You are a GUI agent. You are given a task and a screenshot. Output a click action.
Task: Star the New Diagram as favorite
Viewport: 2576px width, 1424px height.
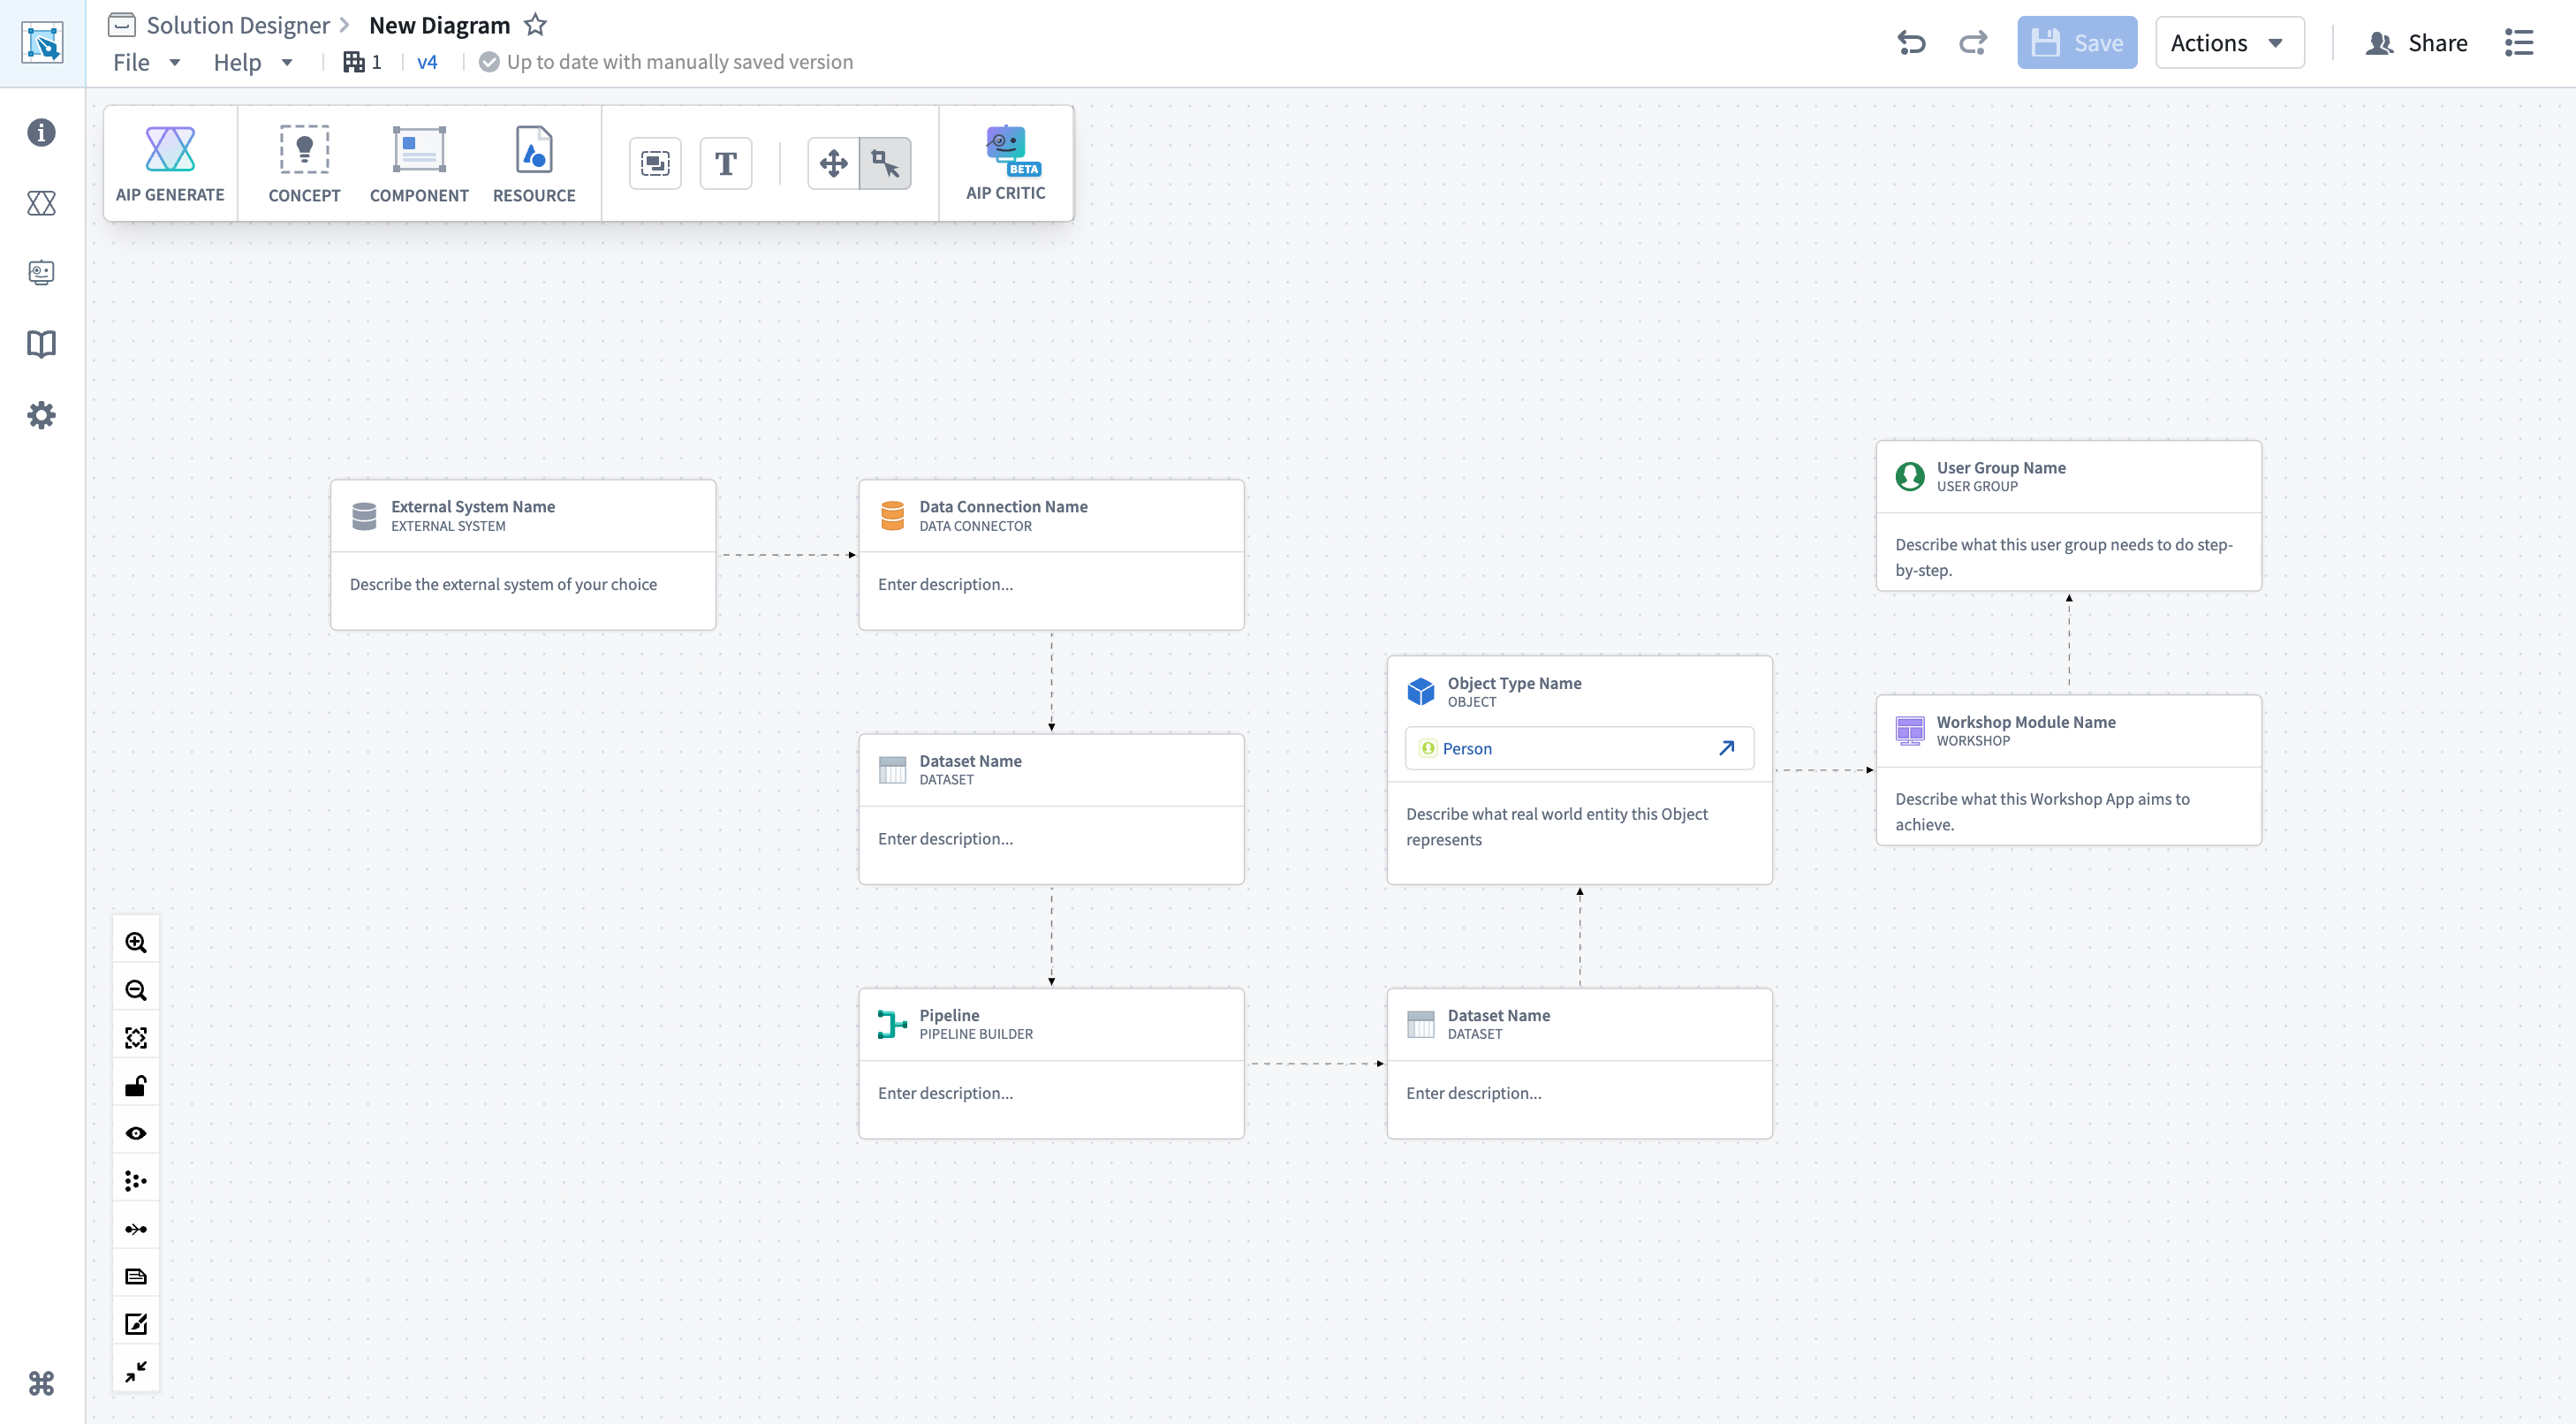click(535, 24)
